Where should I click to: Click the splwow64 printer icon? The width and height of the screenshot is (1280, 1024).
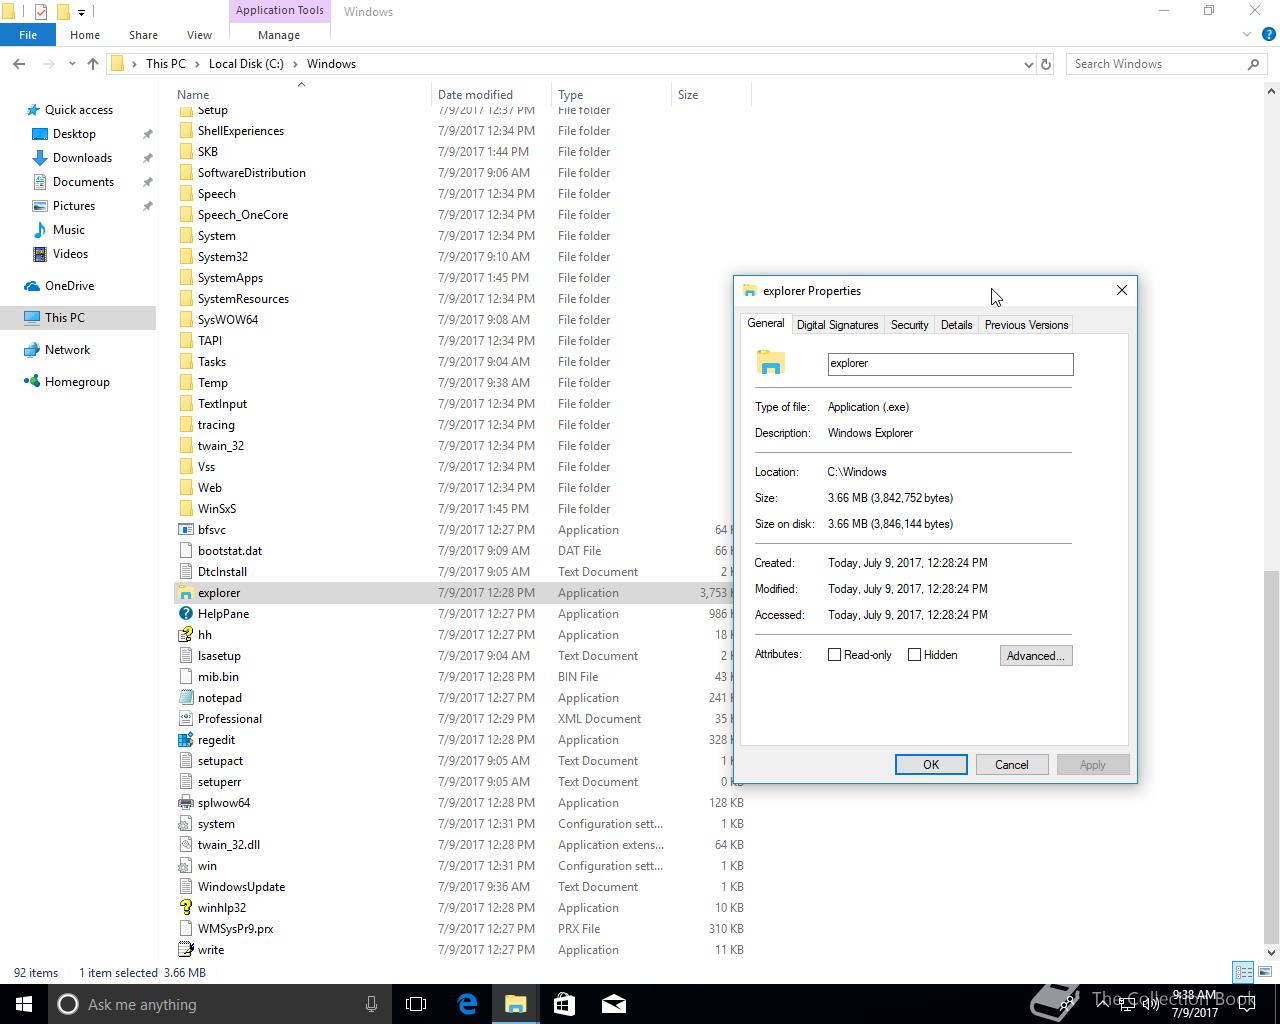185,803
